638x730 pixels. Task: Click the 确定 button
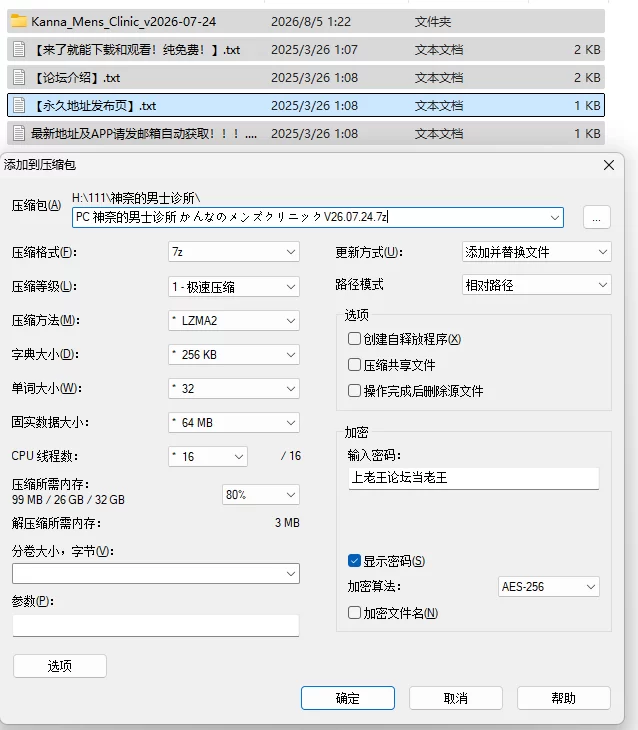point(348,698)
